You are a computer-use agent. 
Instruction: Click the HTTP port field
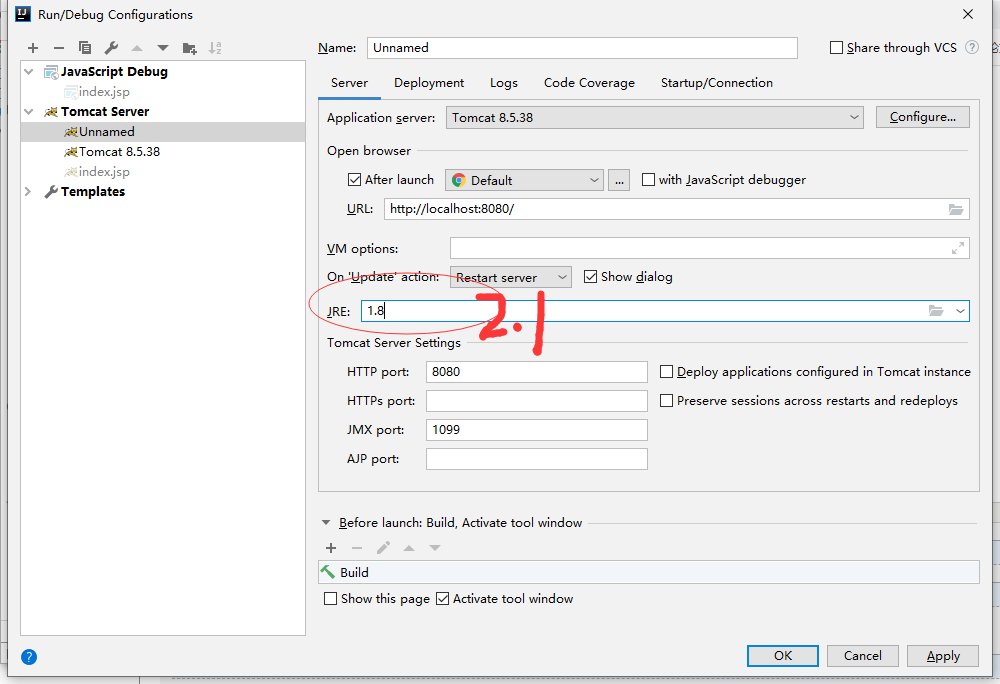coord(536,372)
